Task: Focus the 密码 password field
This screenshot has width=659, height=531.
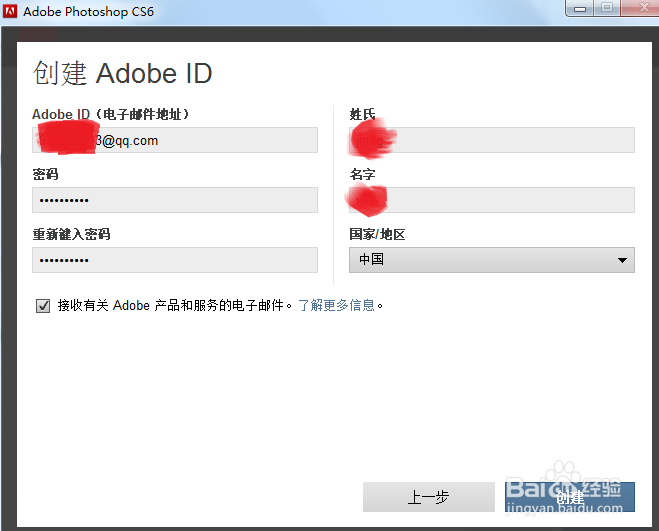Action: (x=175, y=200)
